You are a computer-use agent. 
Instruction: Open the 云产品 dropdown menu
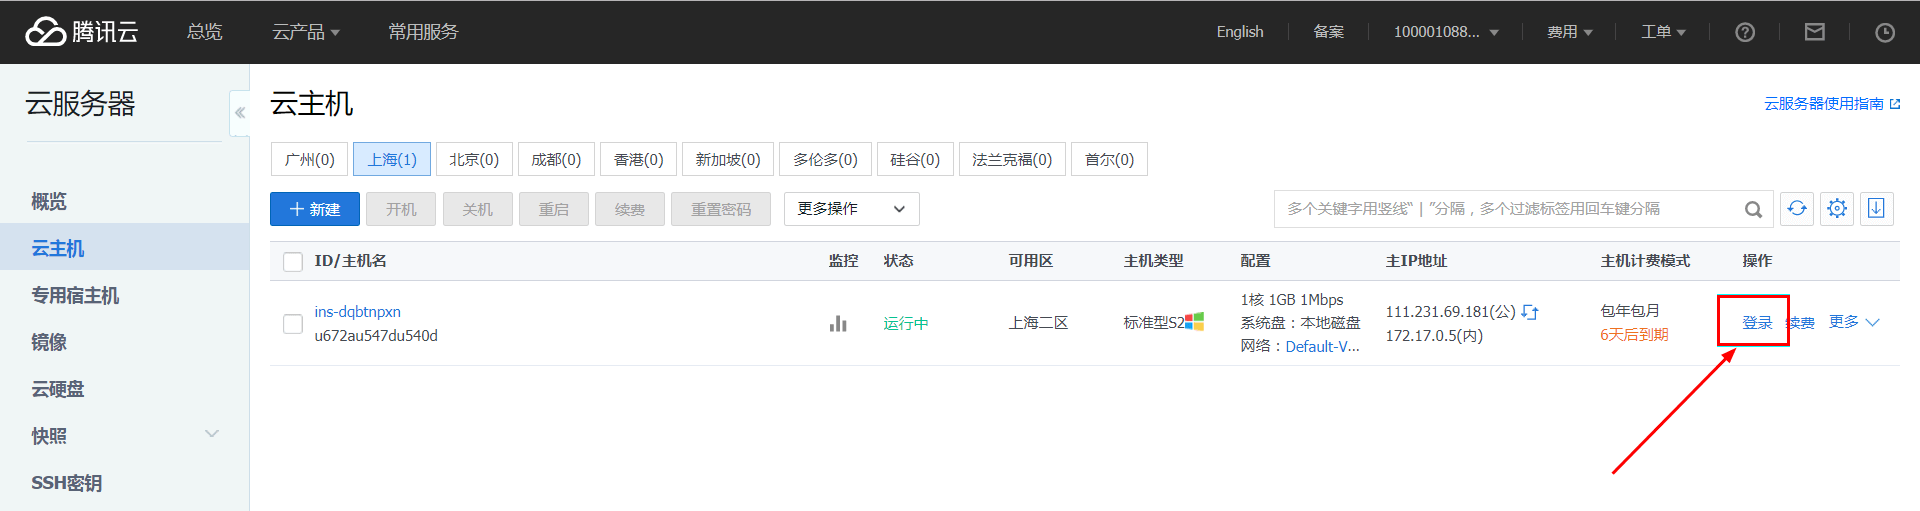(x=306, y=32)
